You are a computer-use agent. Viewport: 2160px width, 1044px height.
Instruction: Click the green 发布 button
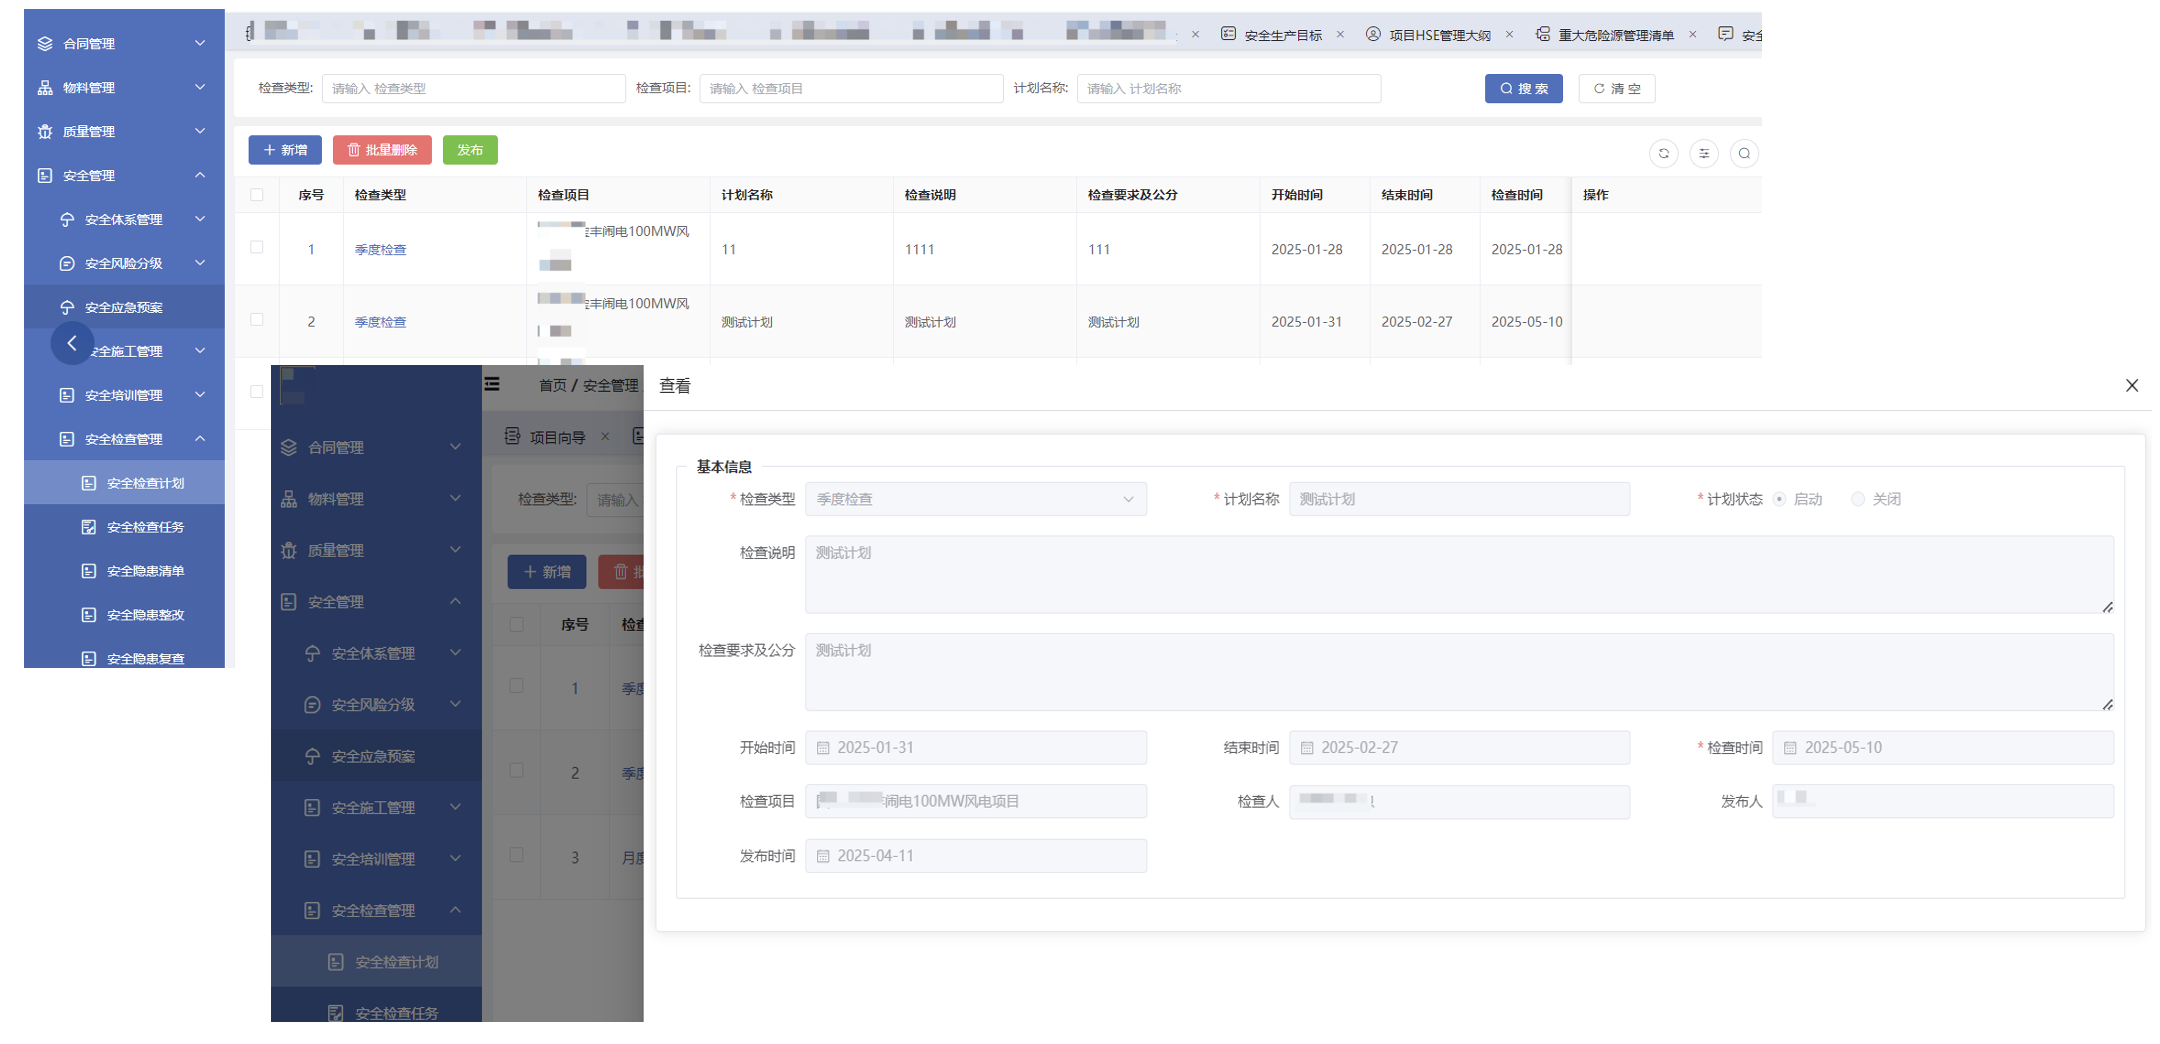click(x=470, y=150)
